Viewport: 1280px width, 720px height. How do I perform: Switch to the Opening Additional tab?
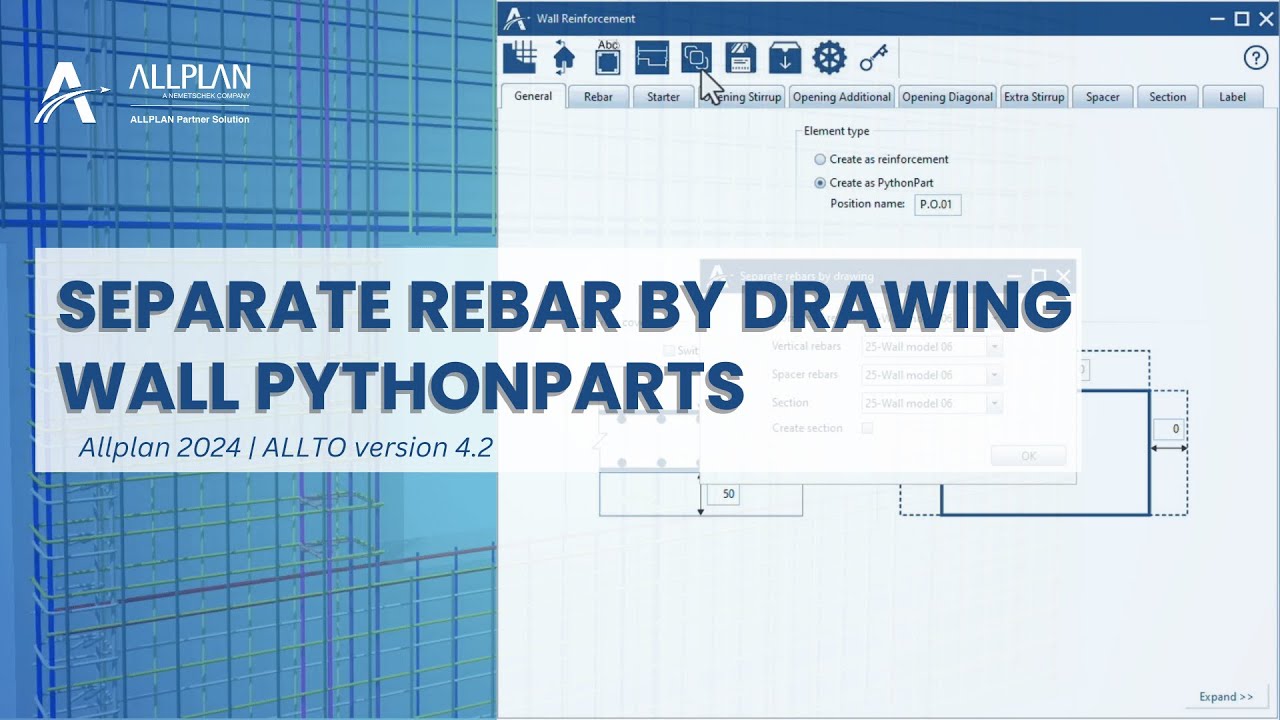[x=842, y=97]
